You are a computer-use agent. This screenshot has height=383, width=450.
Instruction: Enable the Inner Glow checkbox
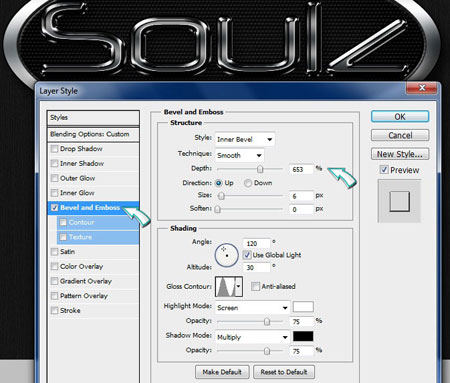54,193
